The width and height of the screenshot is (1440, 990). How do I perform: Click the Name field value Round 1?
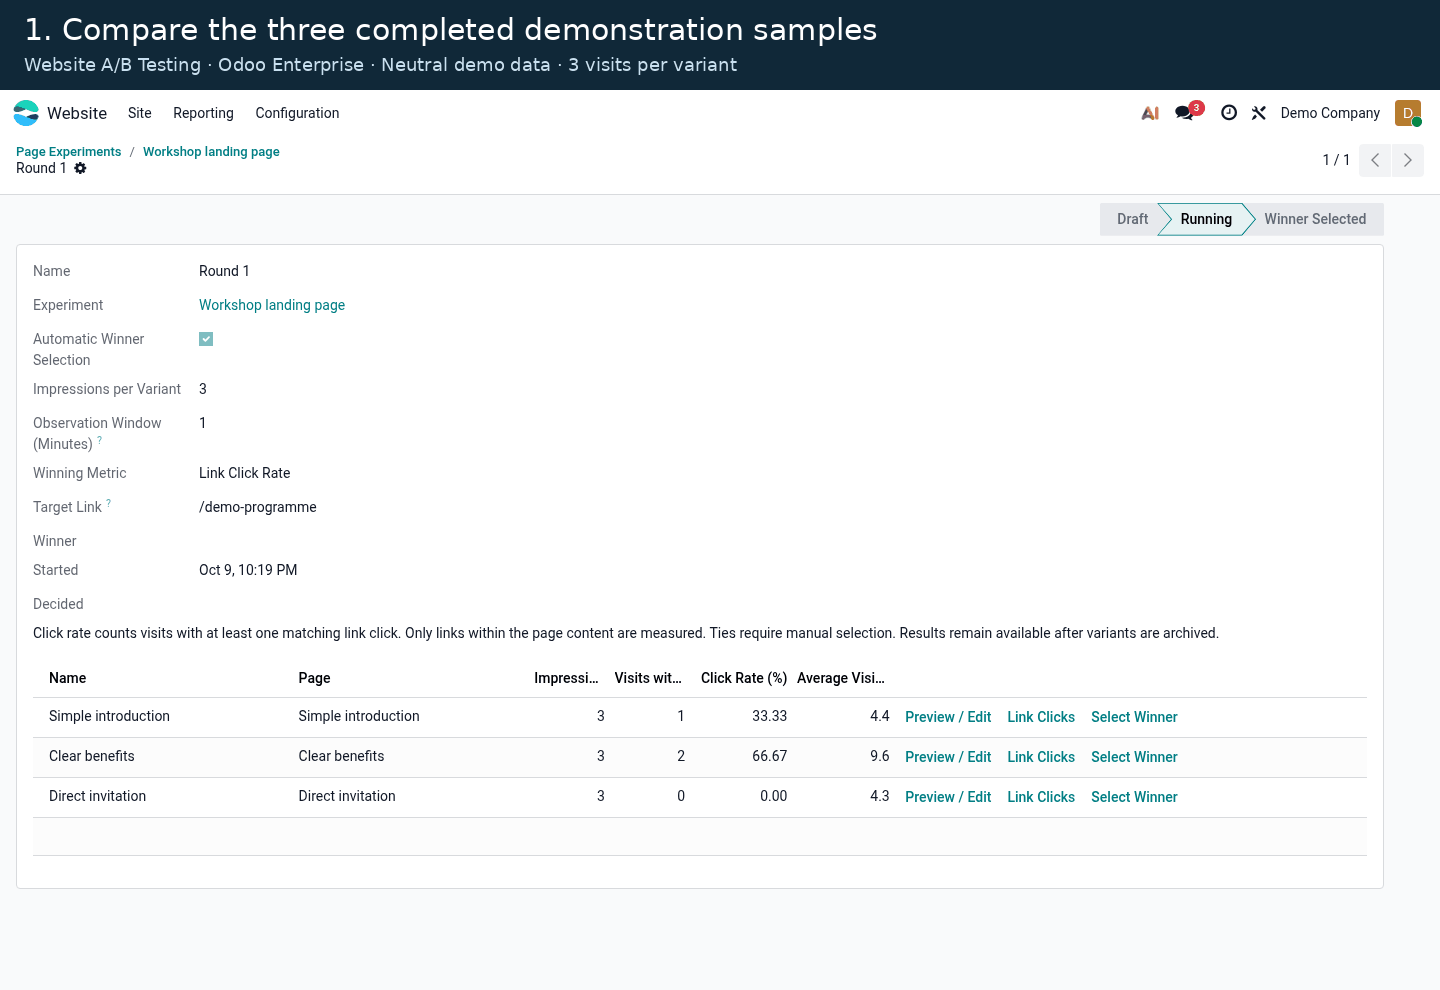(224, 271)
